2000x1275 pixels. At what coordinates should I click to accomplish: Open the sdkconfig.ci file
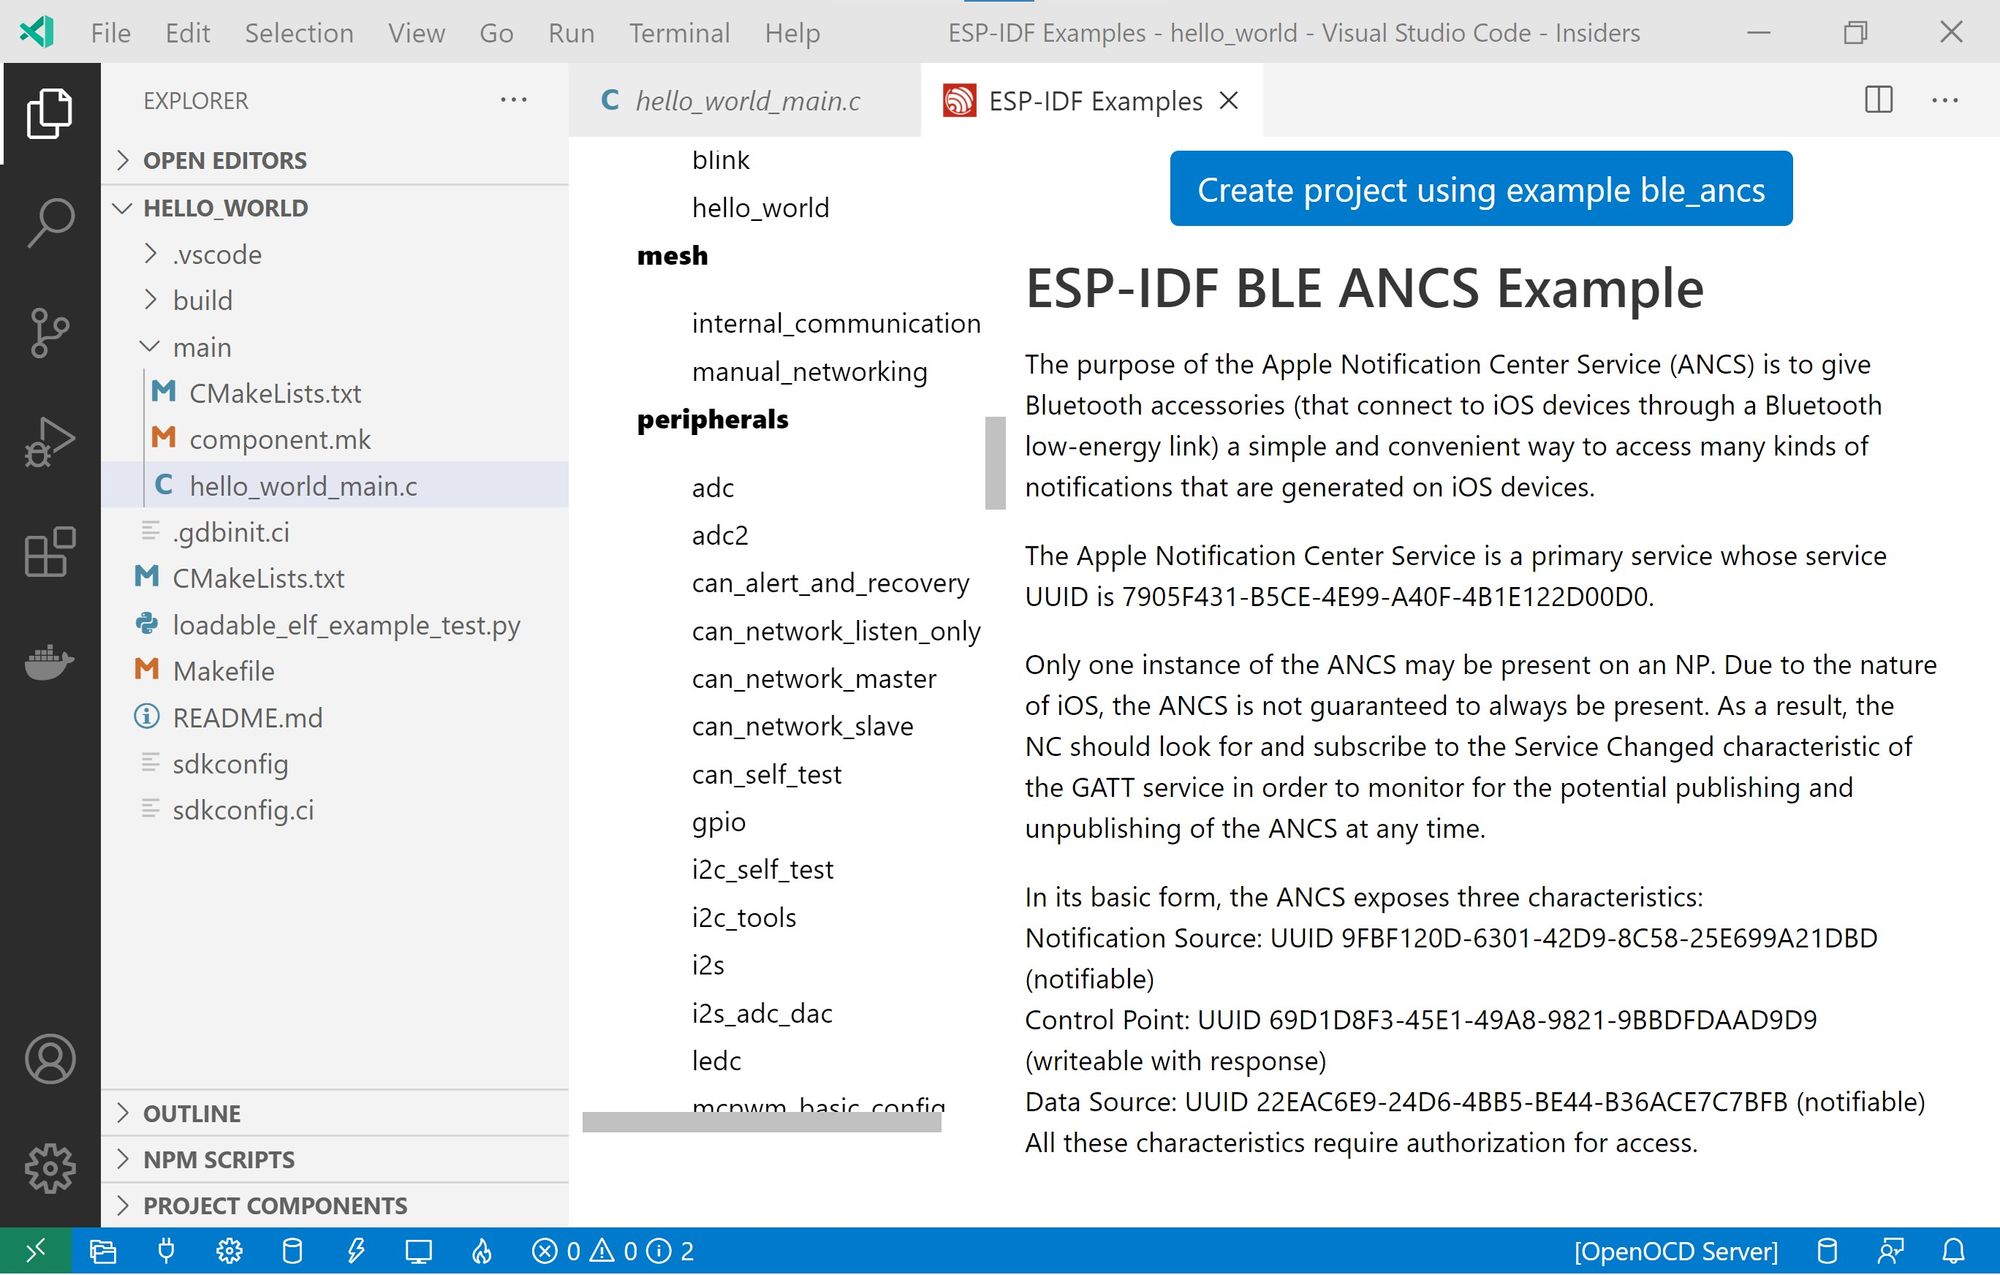click(x=334, y=810)
